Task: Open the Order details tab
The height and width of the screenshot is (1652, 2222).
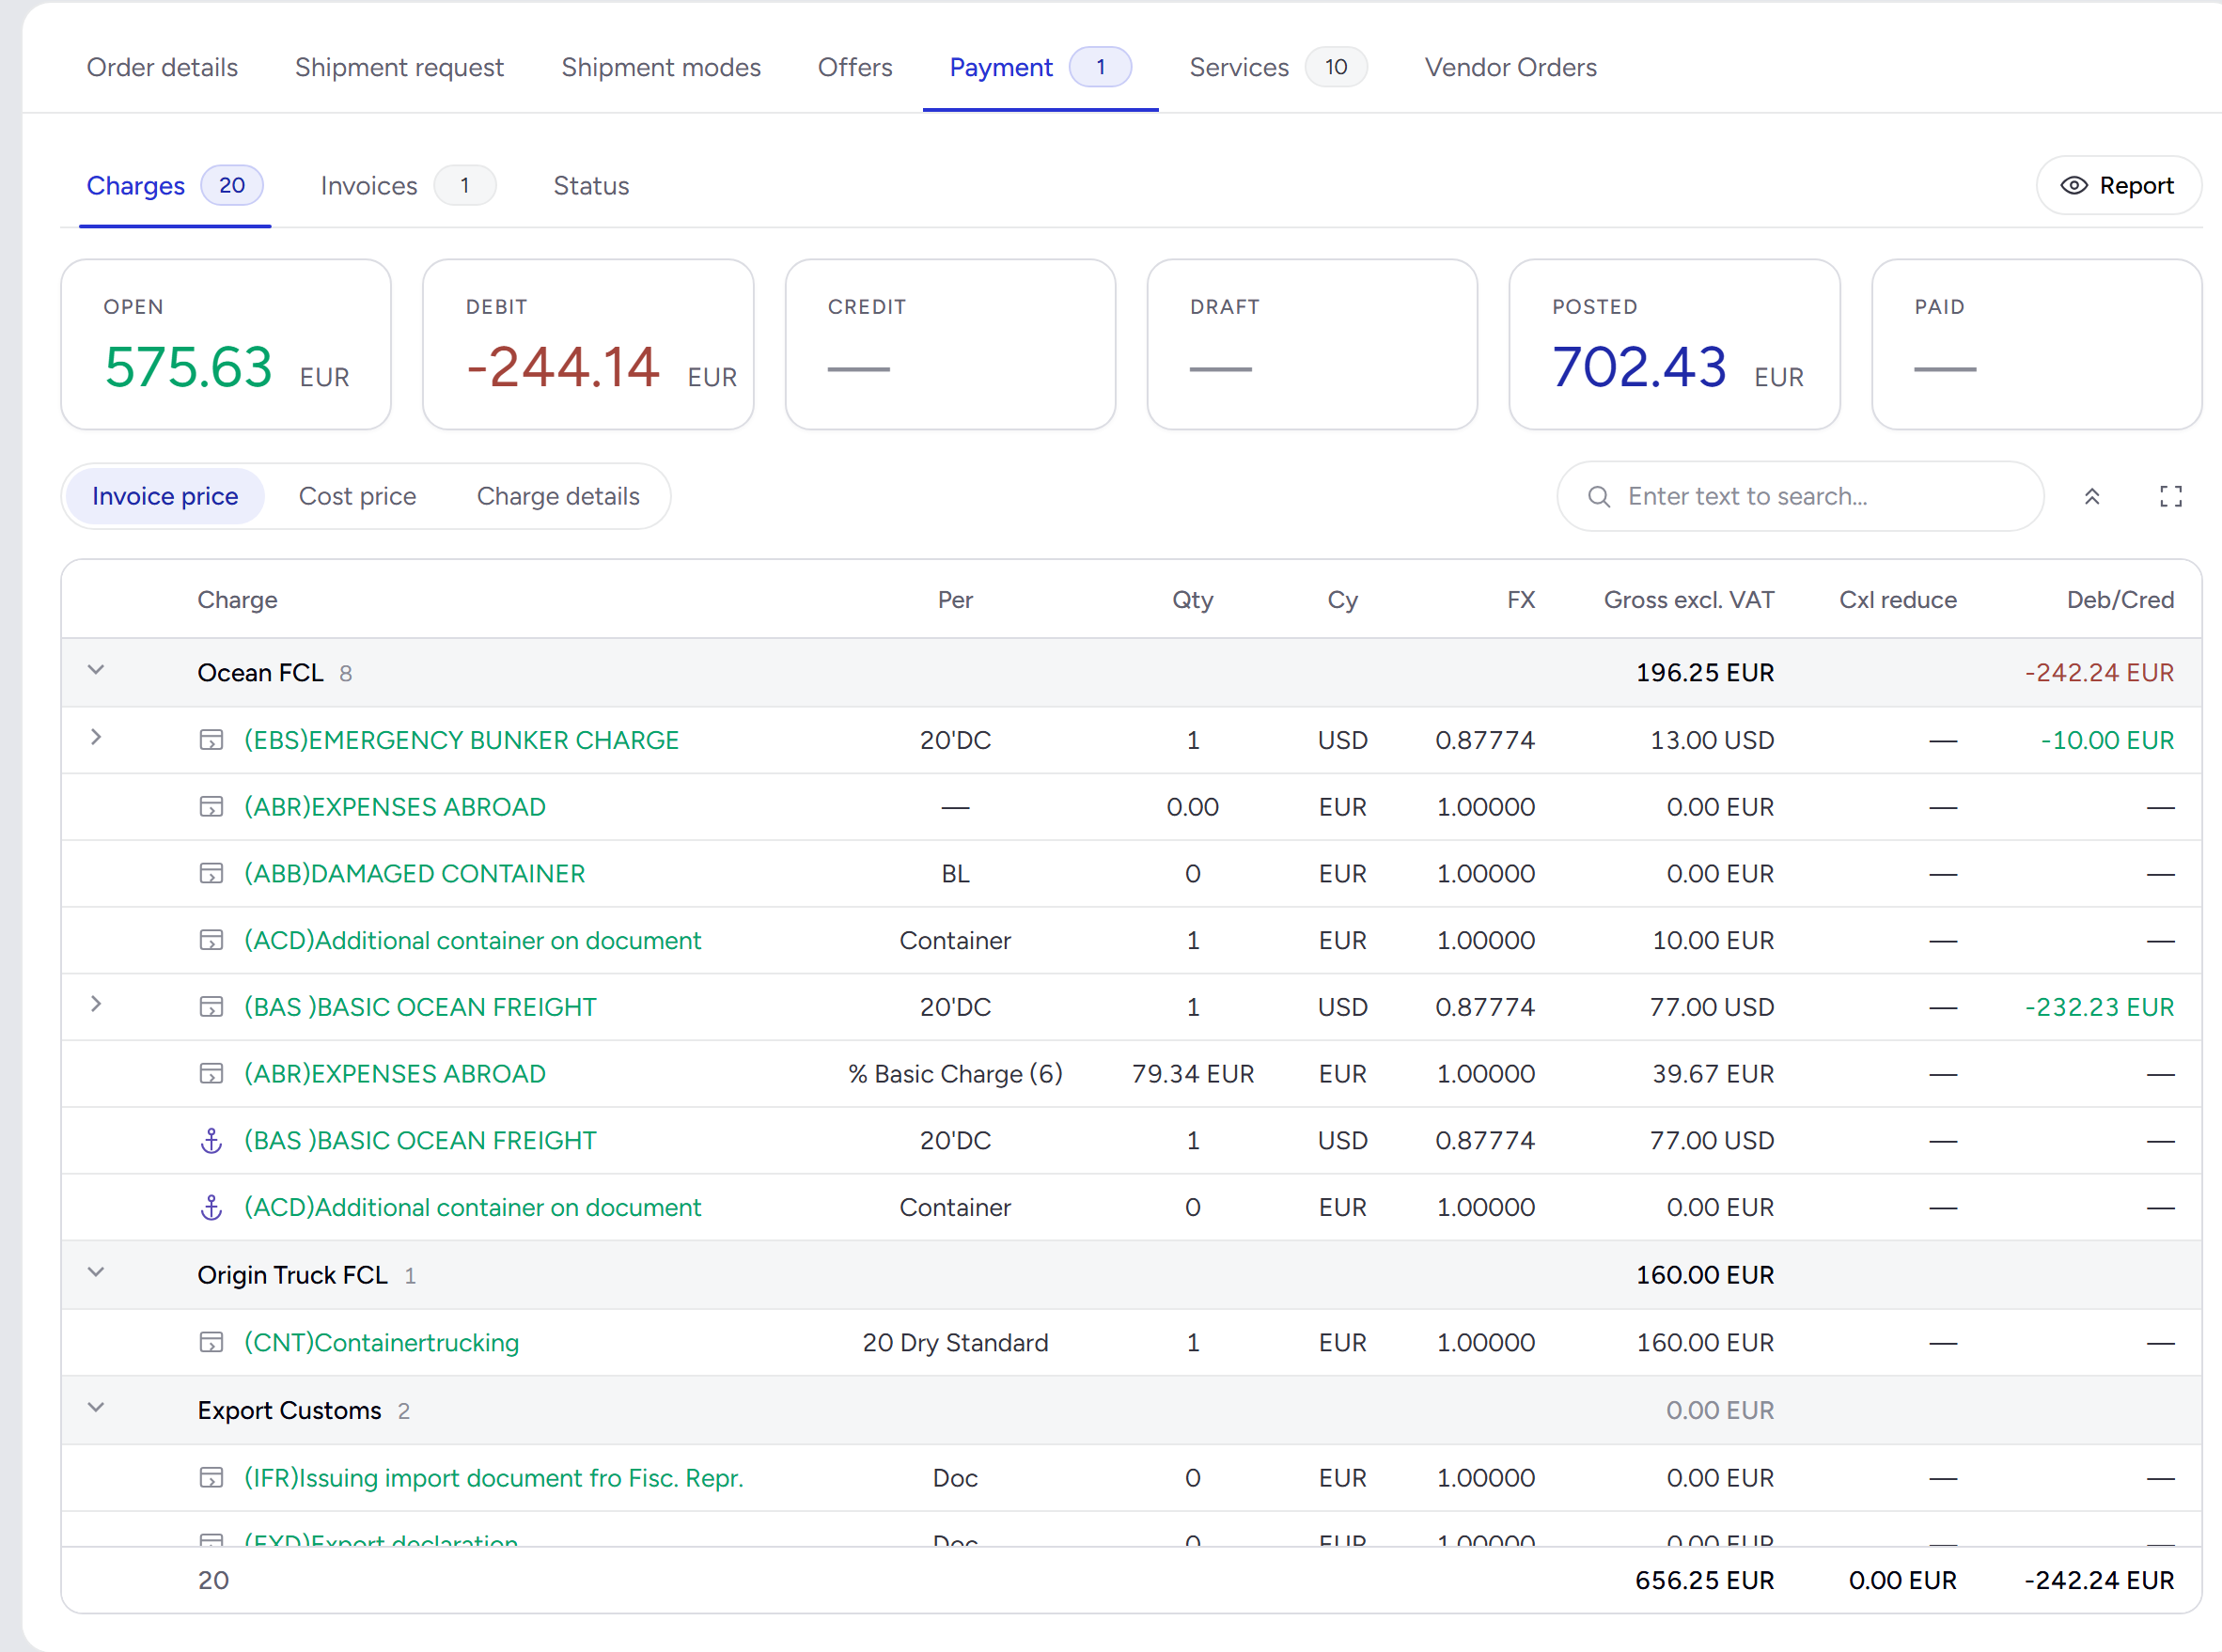Action: pos(162,67)
